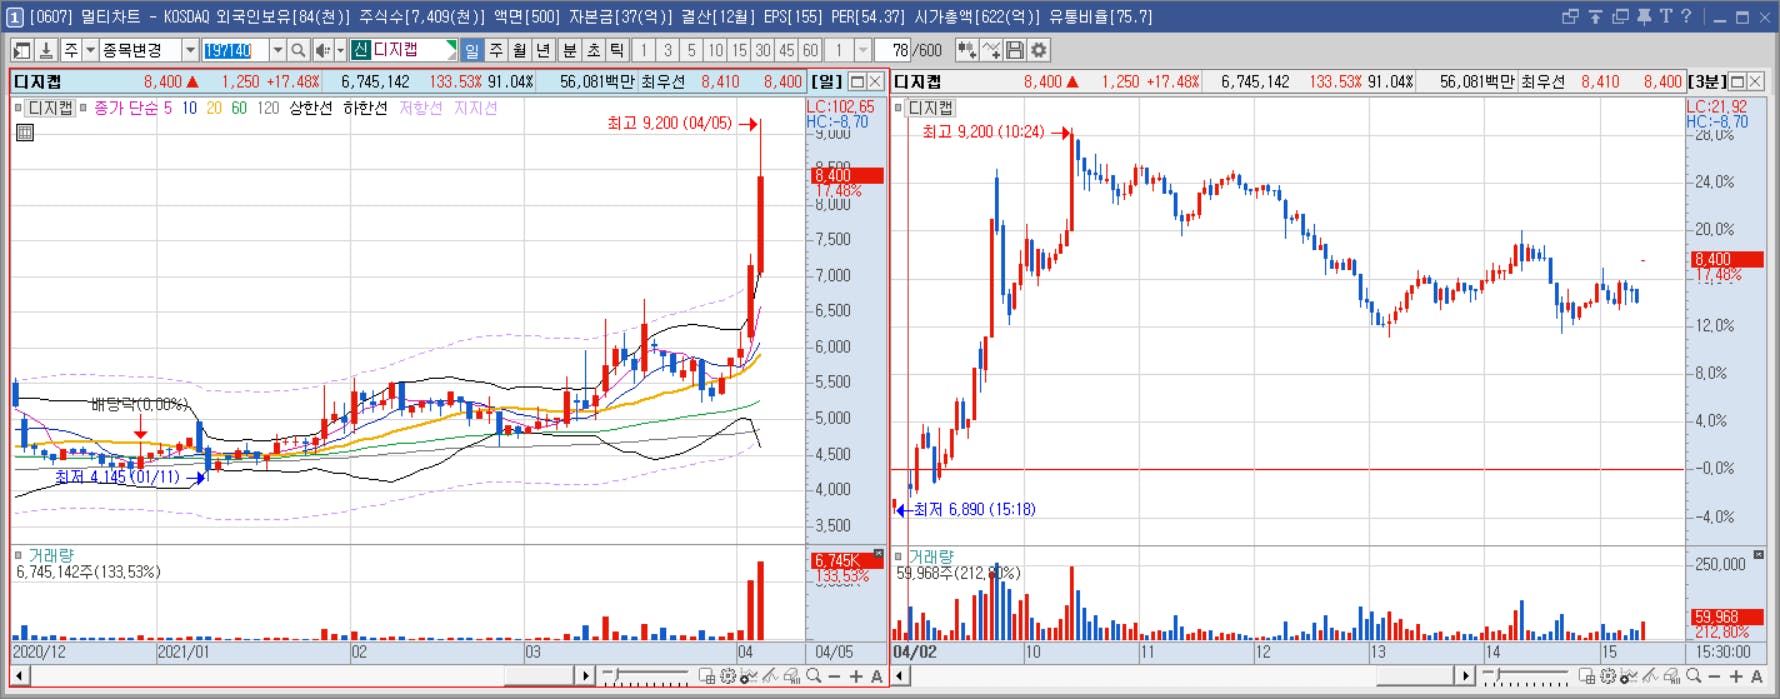This screenshot has height=699, width=1780.
Task: Click the 거래량 volume label in daily chart
Action: coord(51,556)
